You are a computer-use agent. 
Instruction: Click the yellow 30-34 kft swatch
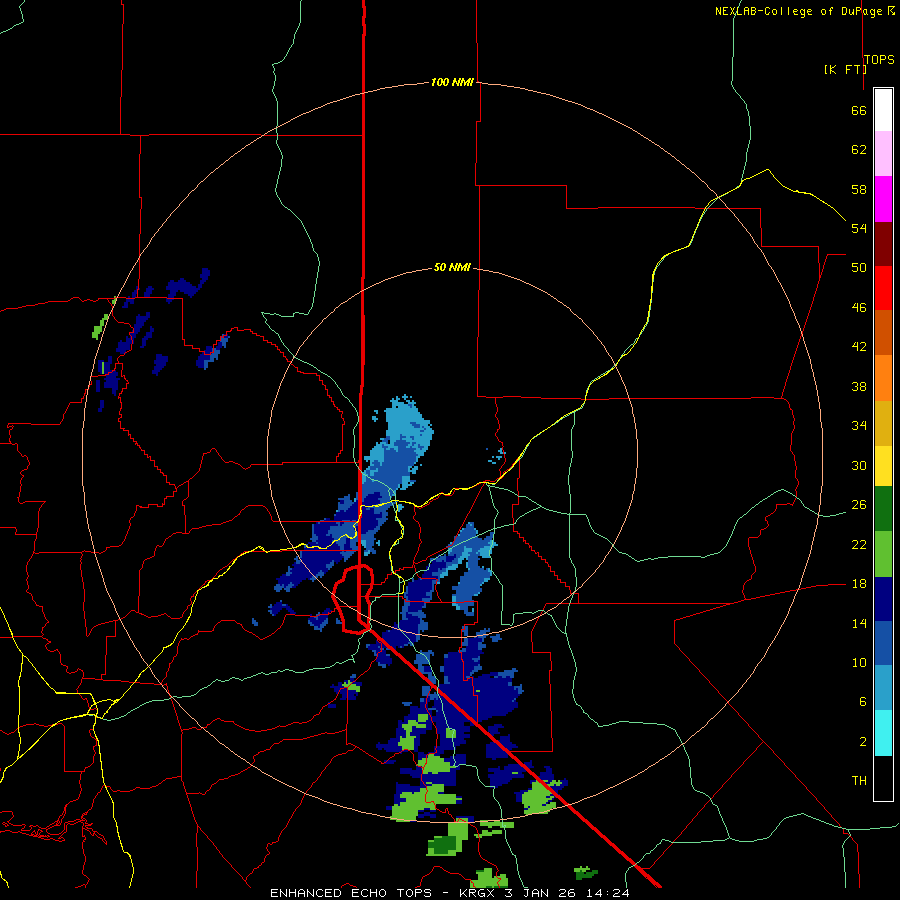coord(883,466)
